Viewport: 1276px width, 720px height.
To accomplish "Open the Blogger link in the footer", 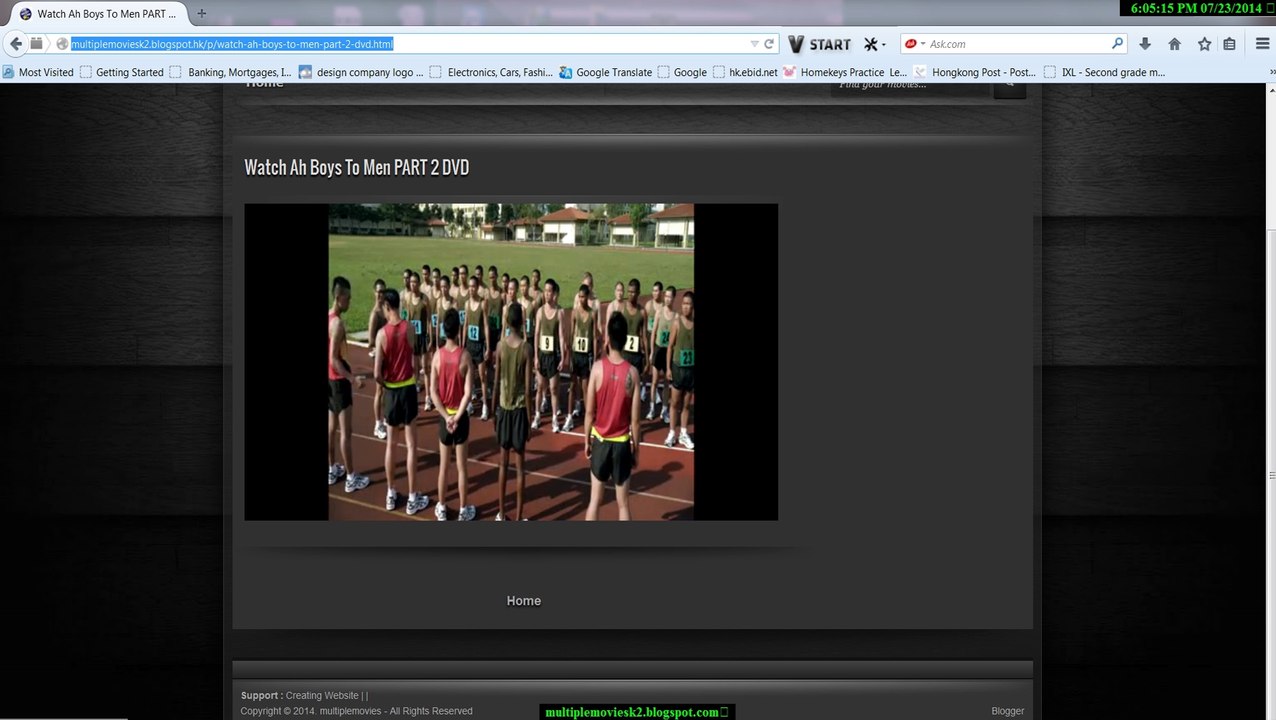I will 1008,711.
